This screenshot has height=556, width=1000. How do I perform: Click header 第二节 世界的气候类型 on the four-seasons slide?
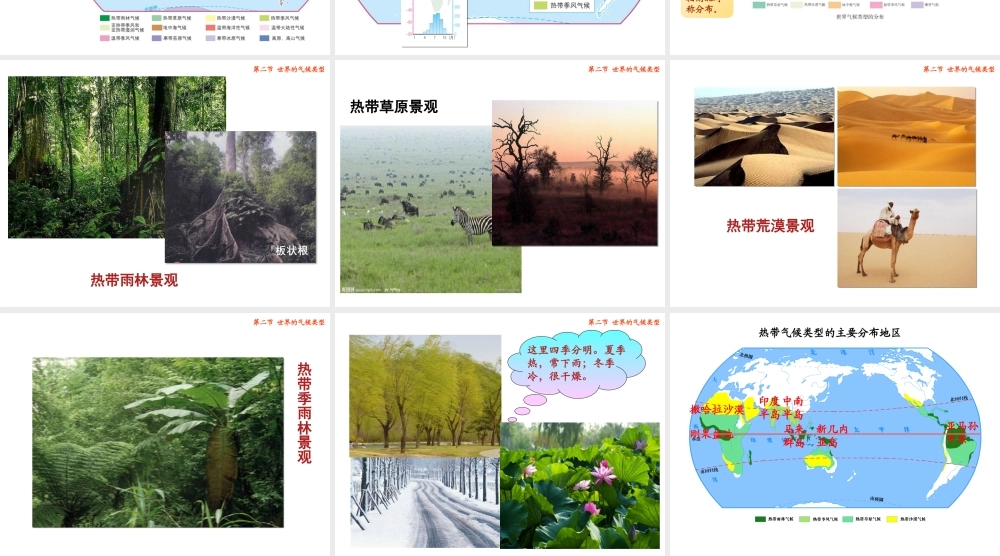pos(624,322)
